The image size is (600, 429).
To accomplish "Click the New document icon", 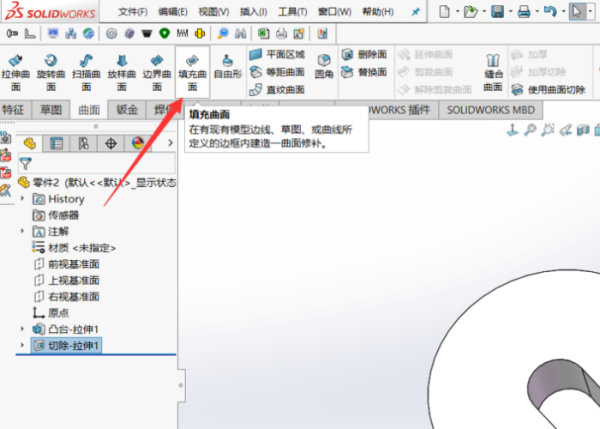I will pos(444,11).
